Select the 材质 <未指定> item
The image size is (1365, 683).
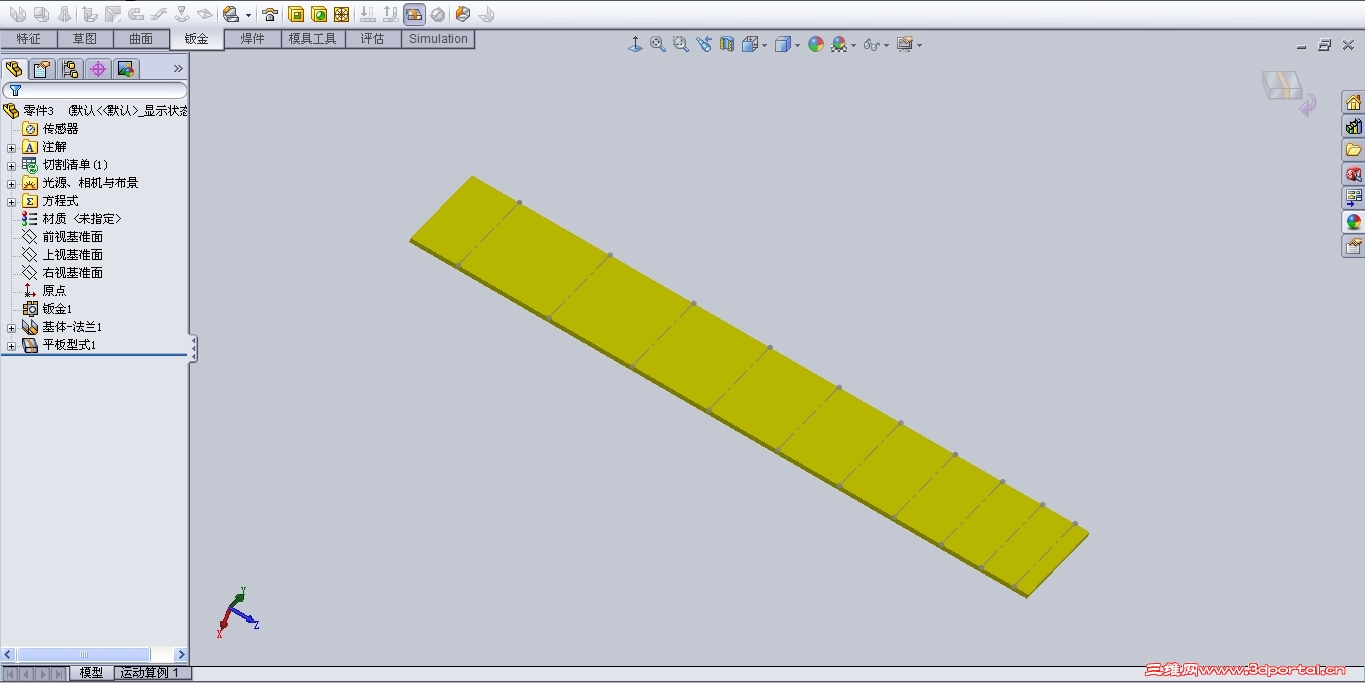tap(81, 218)
